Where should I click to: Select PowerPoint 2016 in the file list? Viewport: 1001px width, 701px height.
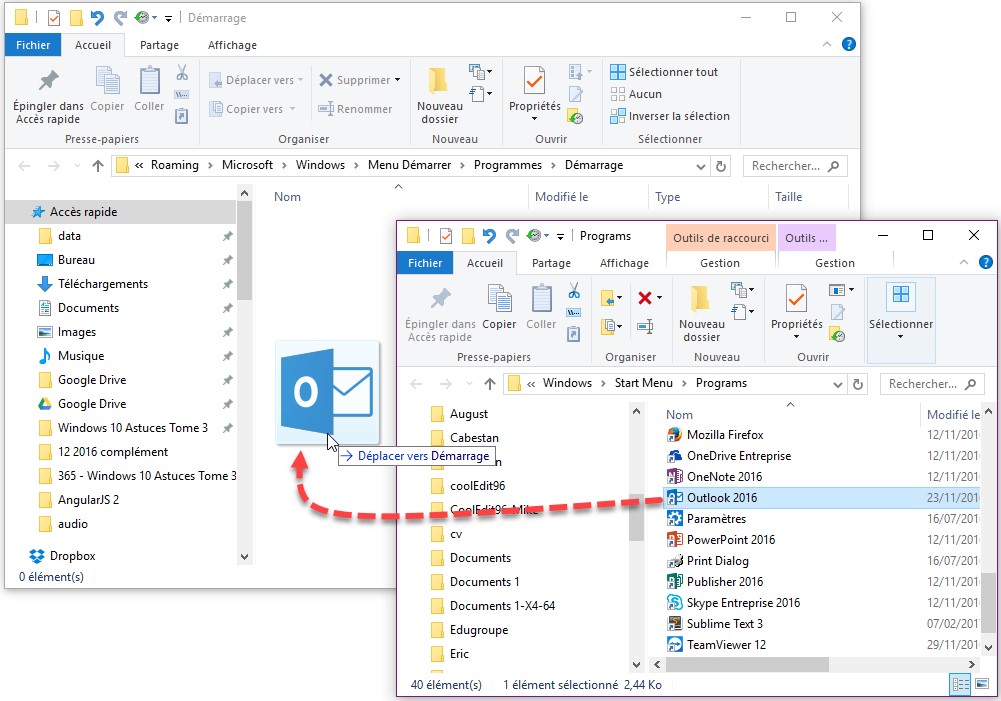click(730, 540)
